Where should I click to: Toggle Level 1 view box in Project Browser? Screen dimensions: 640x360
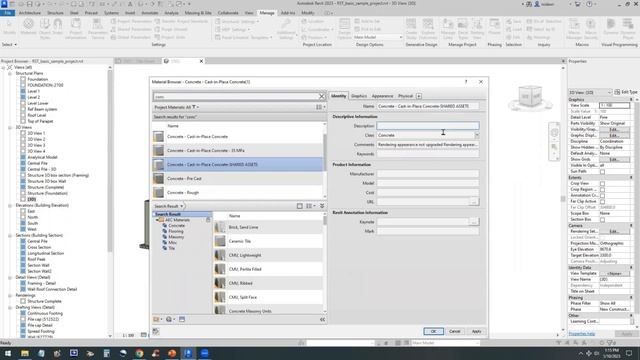tap(23, 91)
